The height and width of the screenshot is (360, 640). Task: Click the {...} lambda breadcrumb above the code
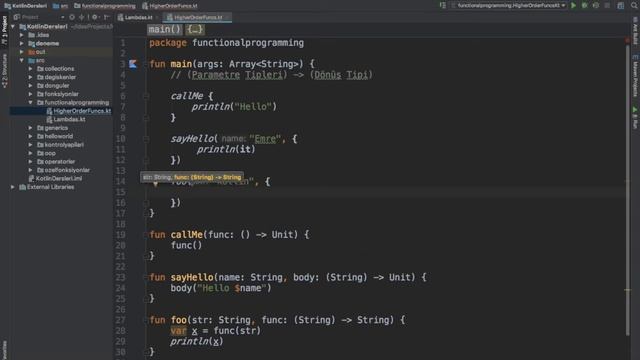click(x=195, y=29)
